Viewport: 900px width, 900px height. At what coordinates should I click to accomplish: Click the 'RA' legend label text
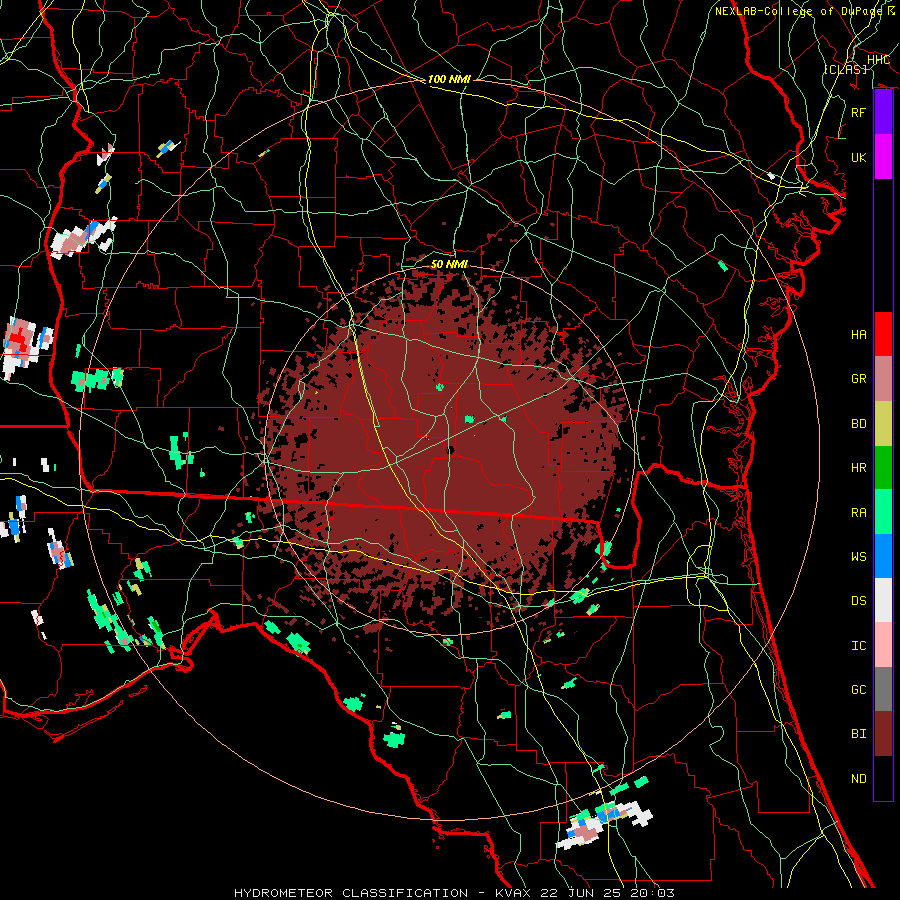(858, 512)
